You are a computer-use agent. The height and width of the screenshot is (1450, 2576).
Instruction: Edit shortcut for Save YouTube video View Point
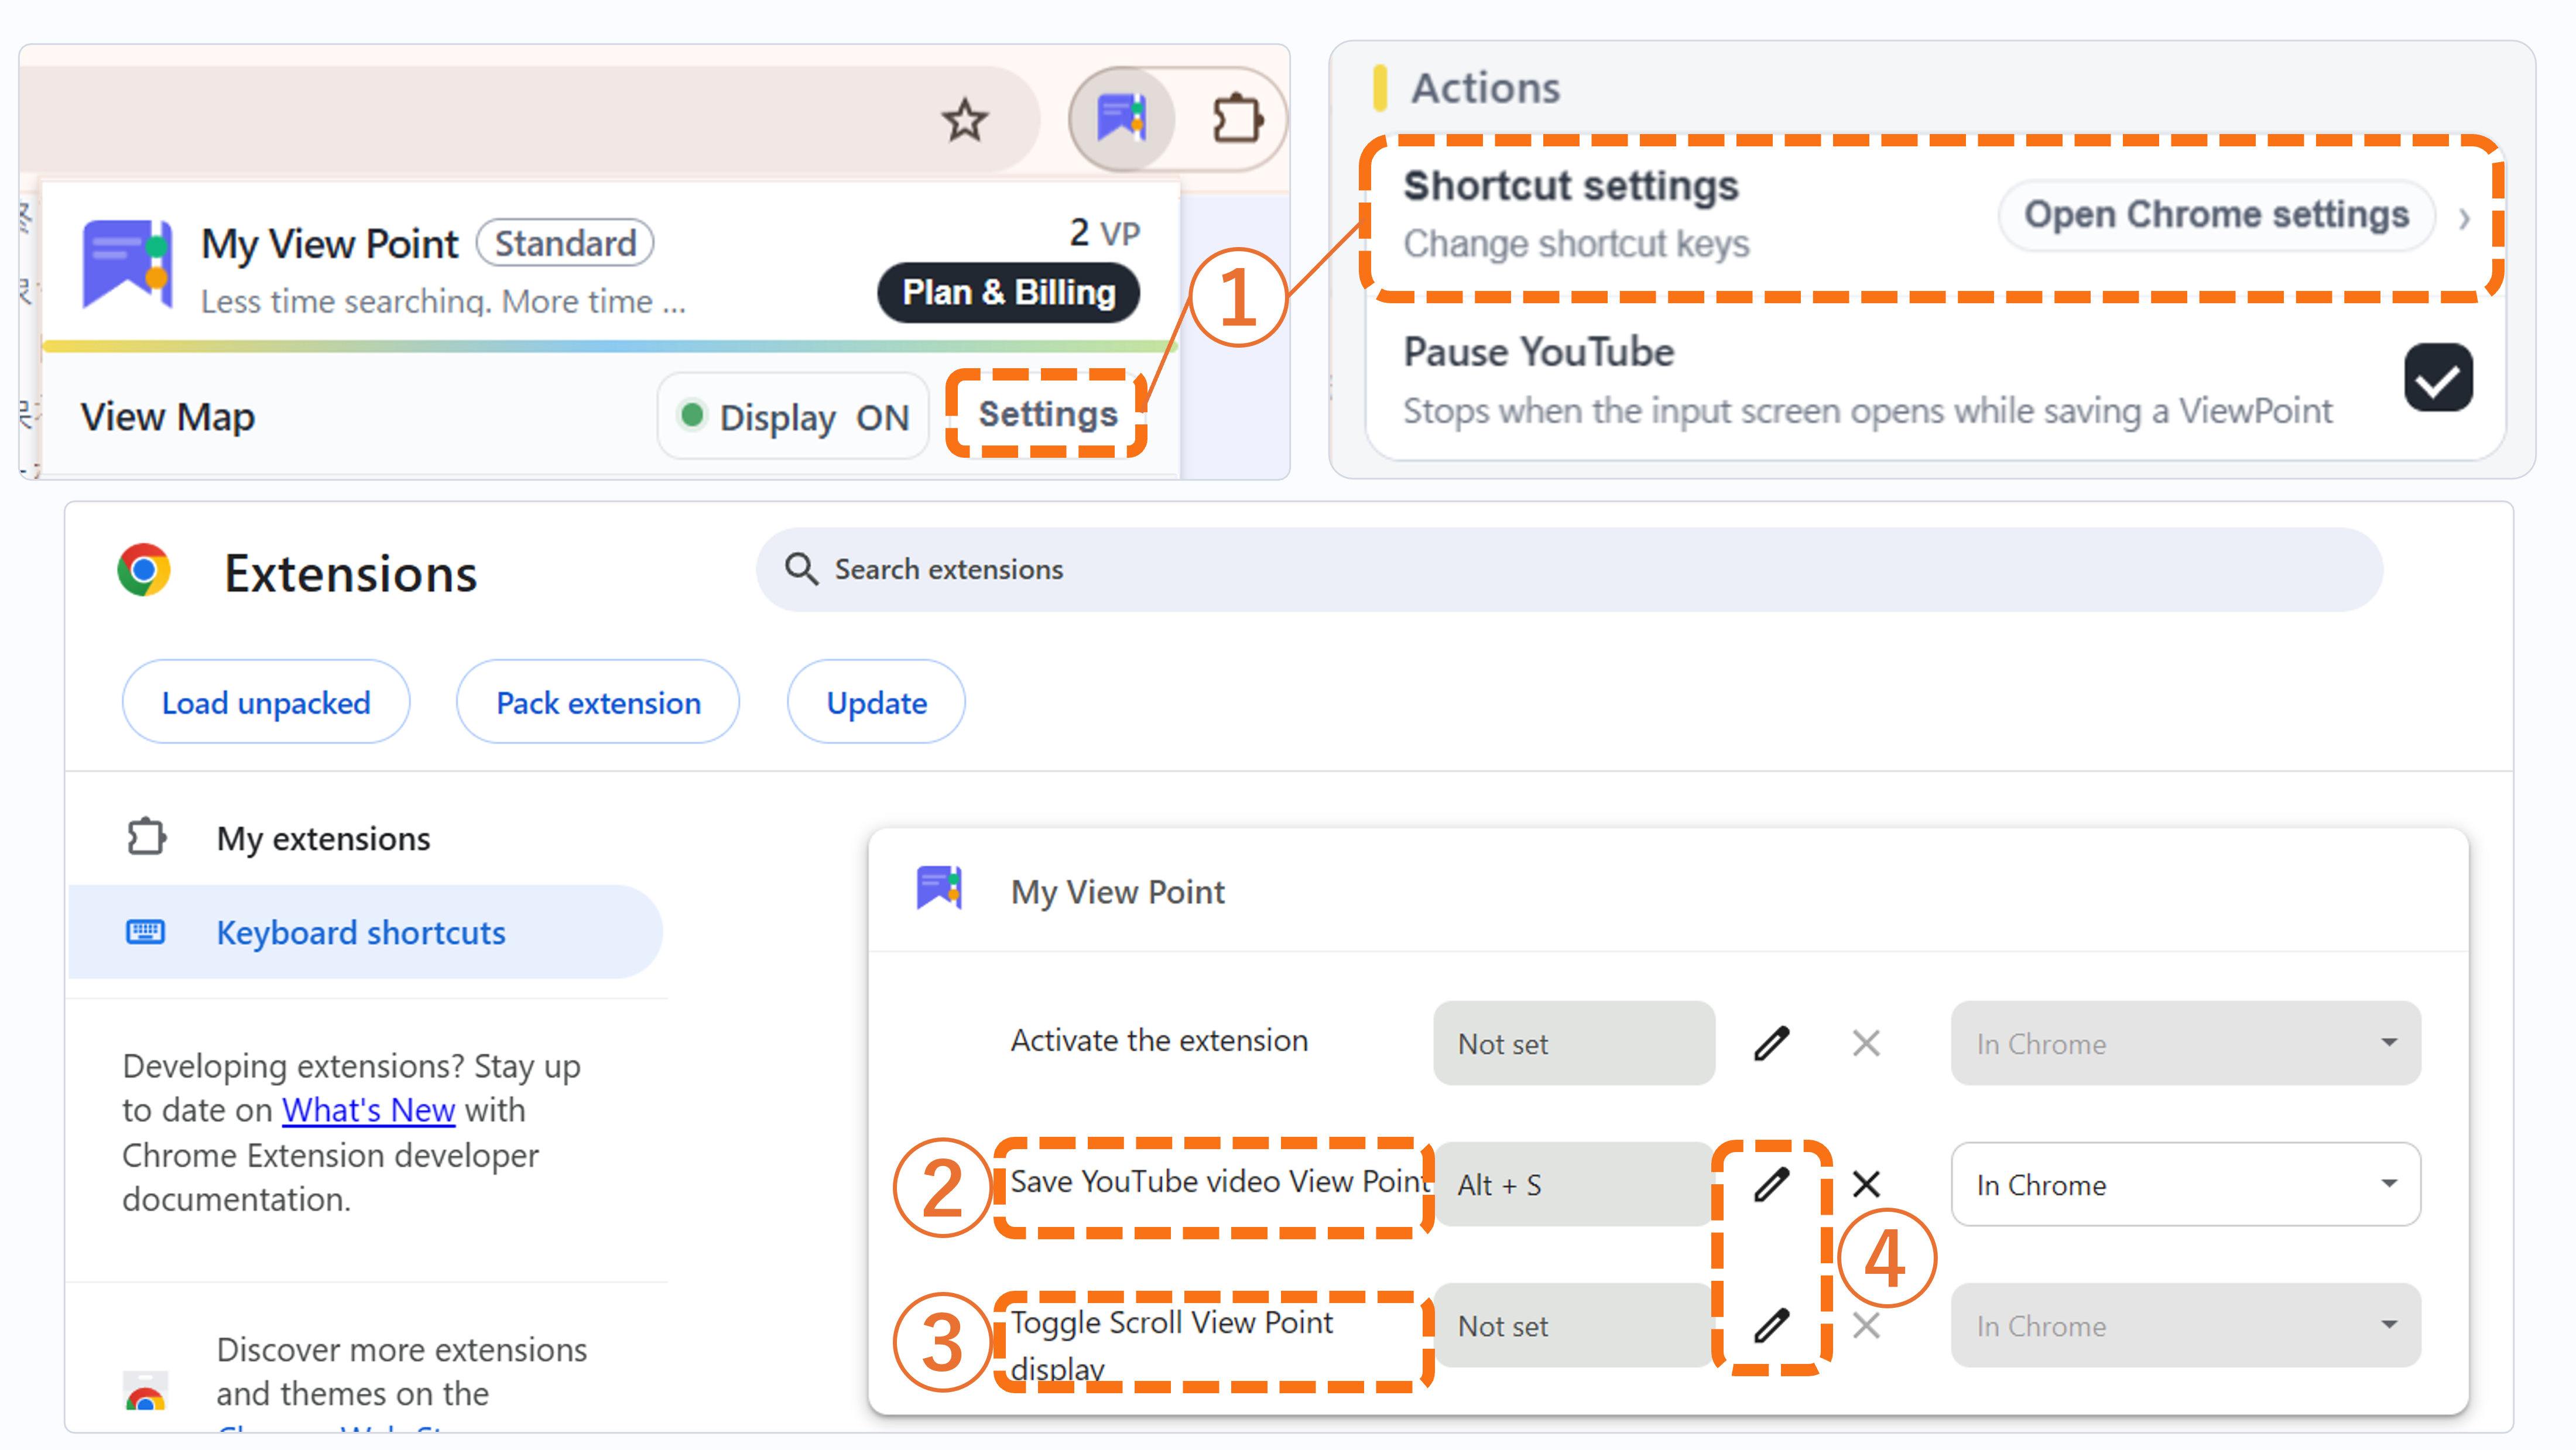pos(1771,1184)
